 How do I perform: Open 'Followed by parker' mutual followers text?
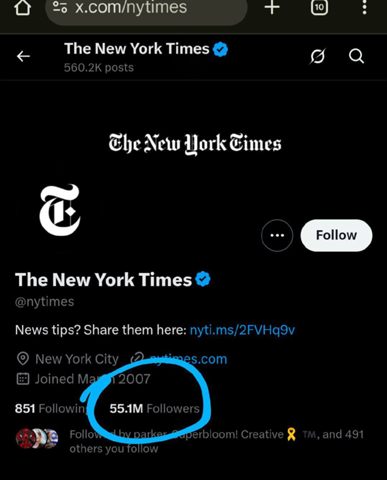coord(216,441)
